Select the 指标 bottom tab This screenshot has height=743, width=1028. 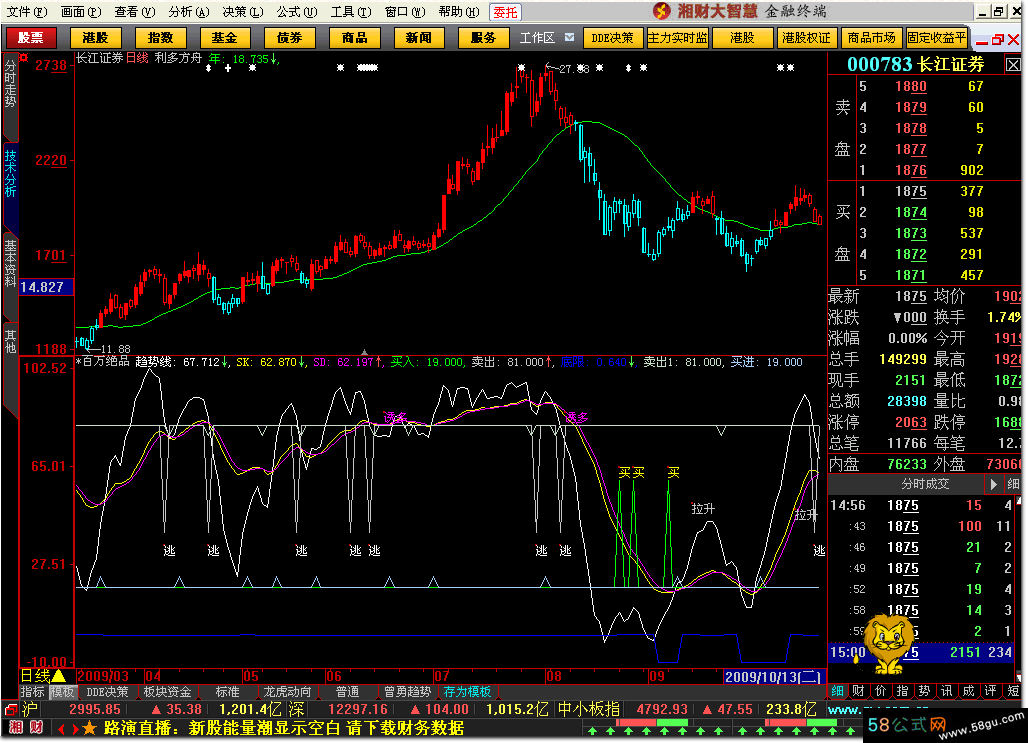pos(33,692)
